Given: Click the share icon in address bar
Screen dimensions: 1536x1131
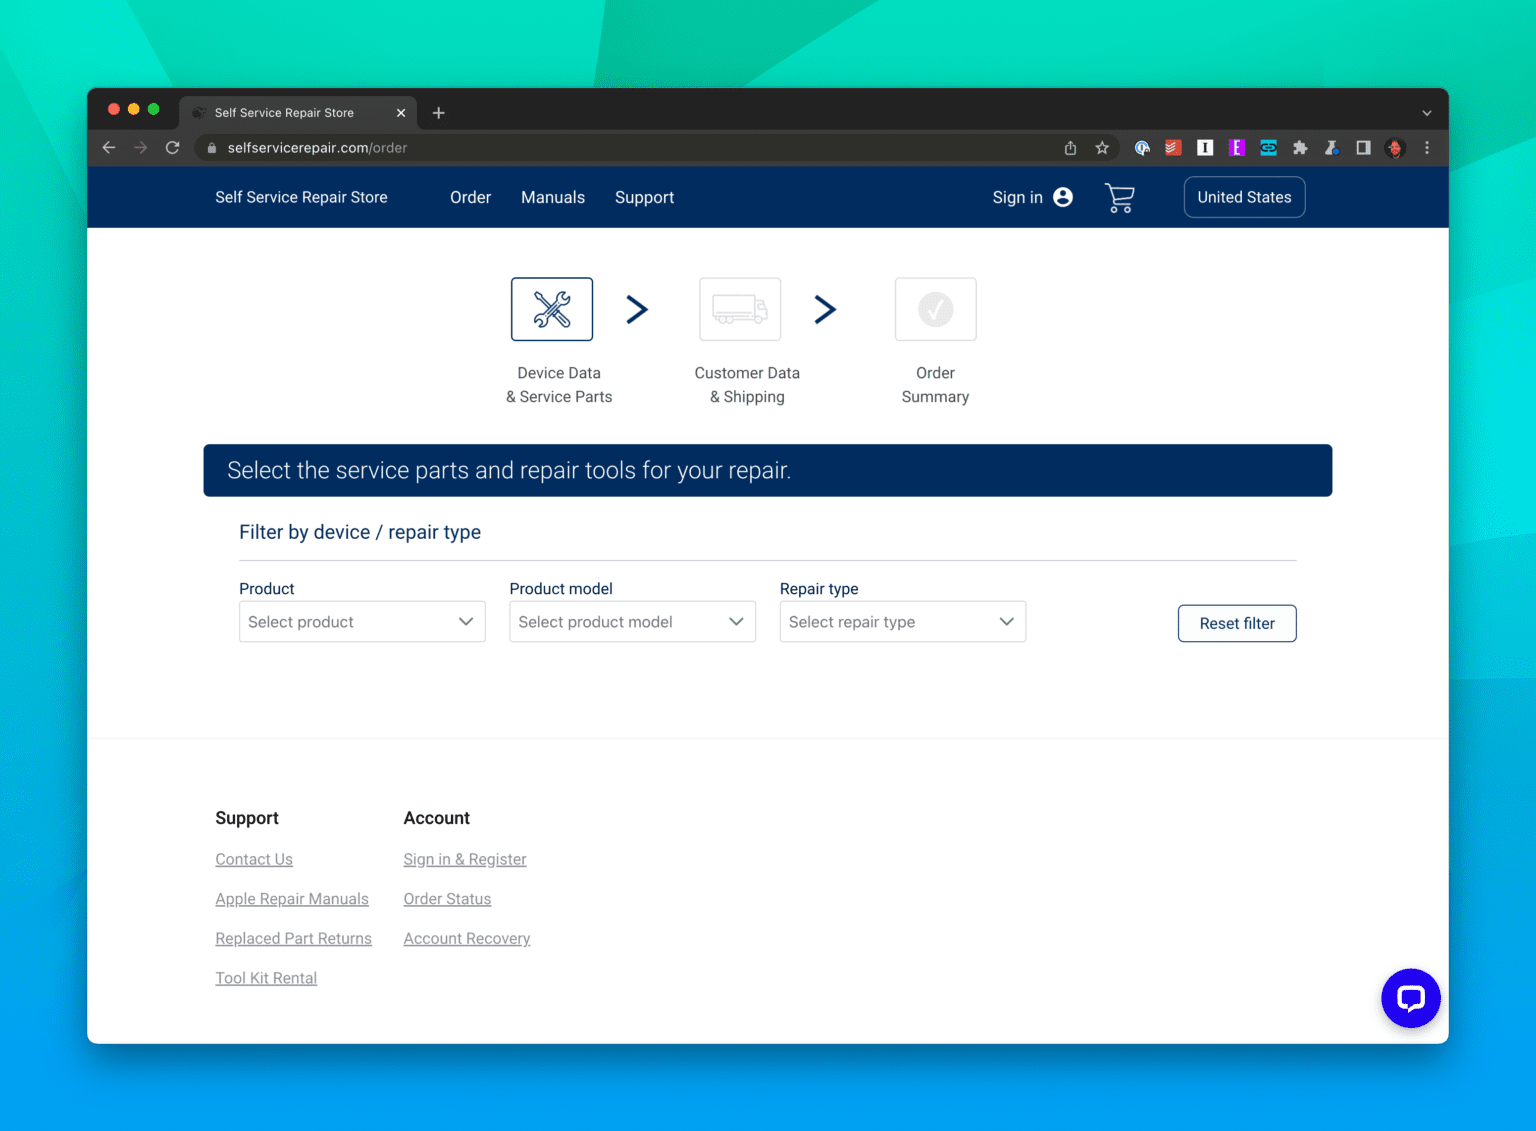Looking at the screenshot, I should (1070, 148).
